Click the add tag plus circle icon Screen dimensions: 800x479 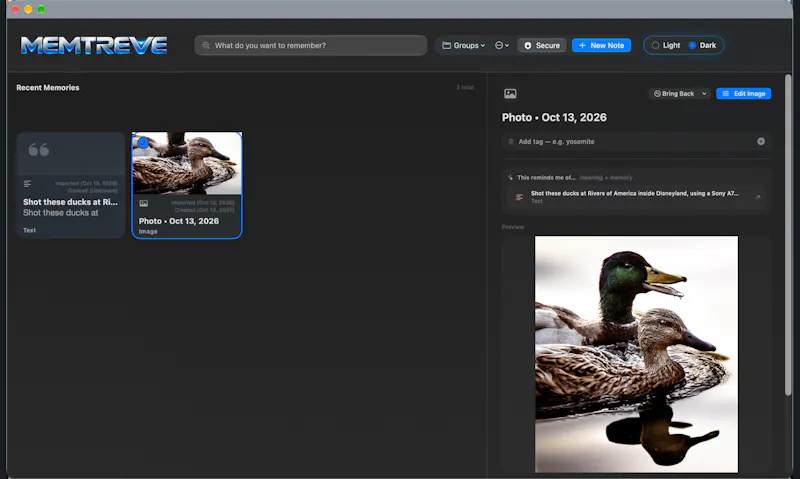[x=761, y=141]
